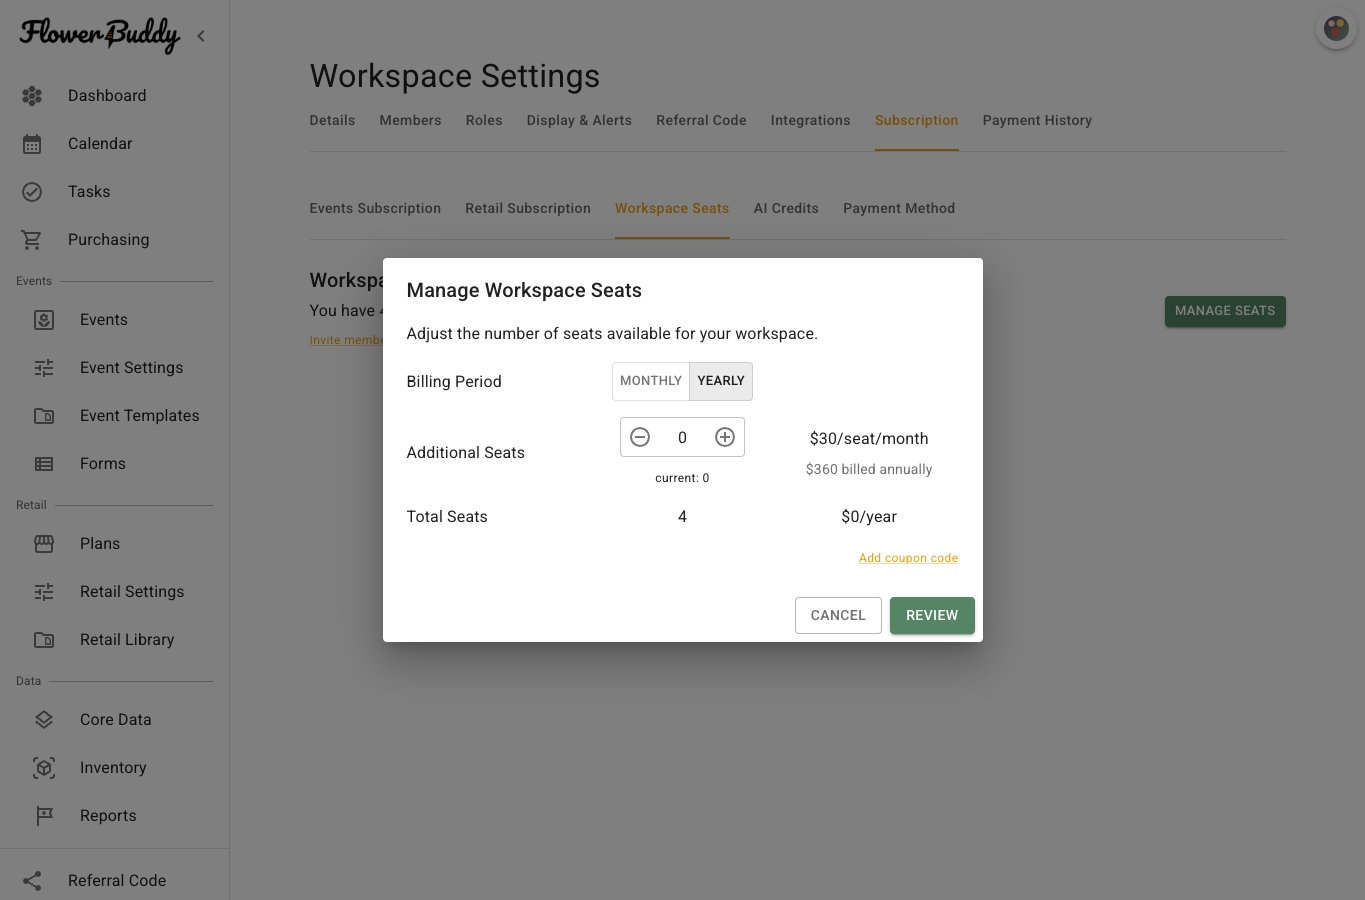Click the Invite members link
The width and height of the screenshot is (1365, 900).
coord(346,340)
